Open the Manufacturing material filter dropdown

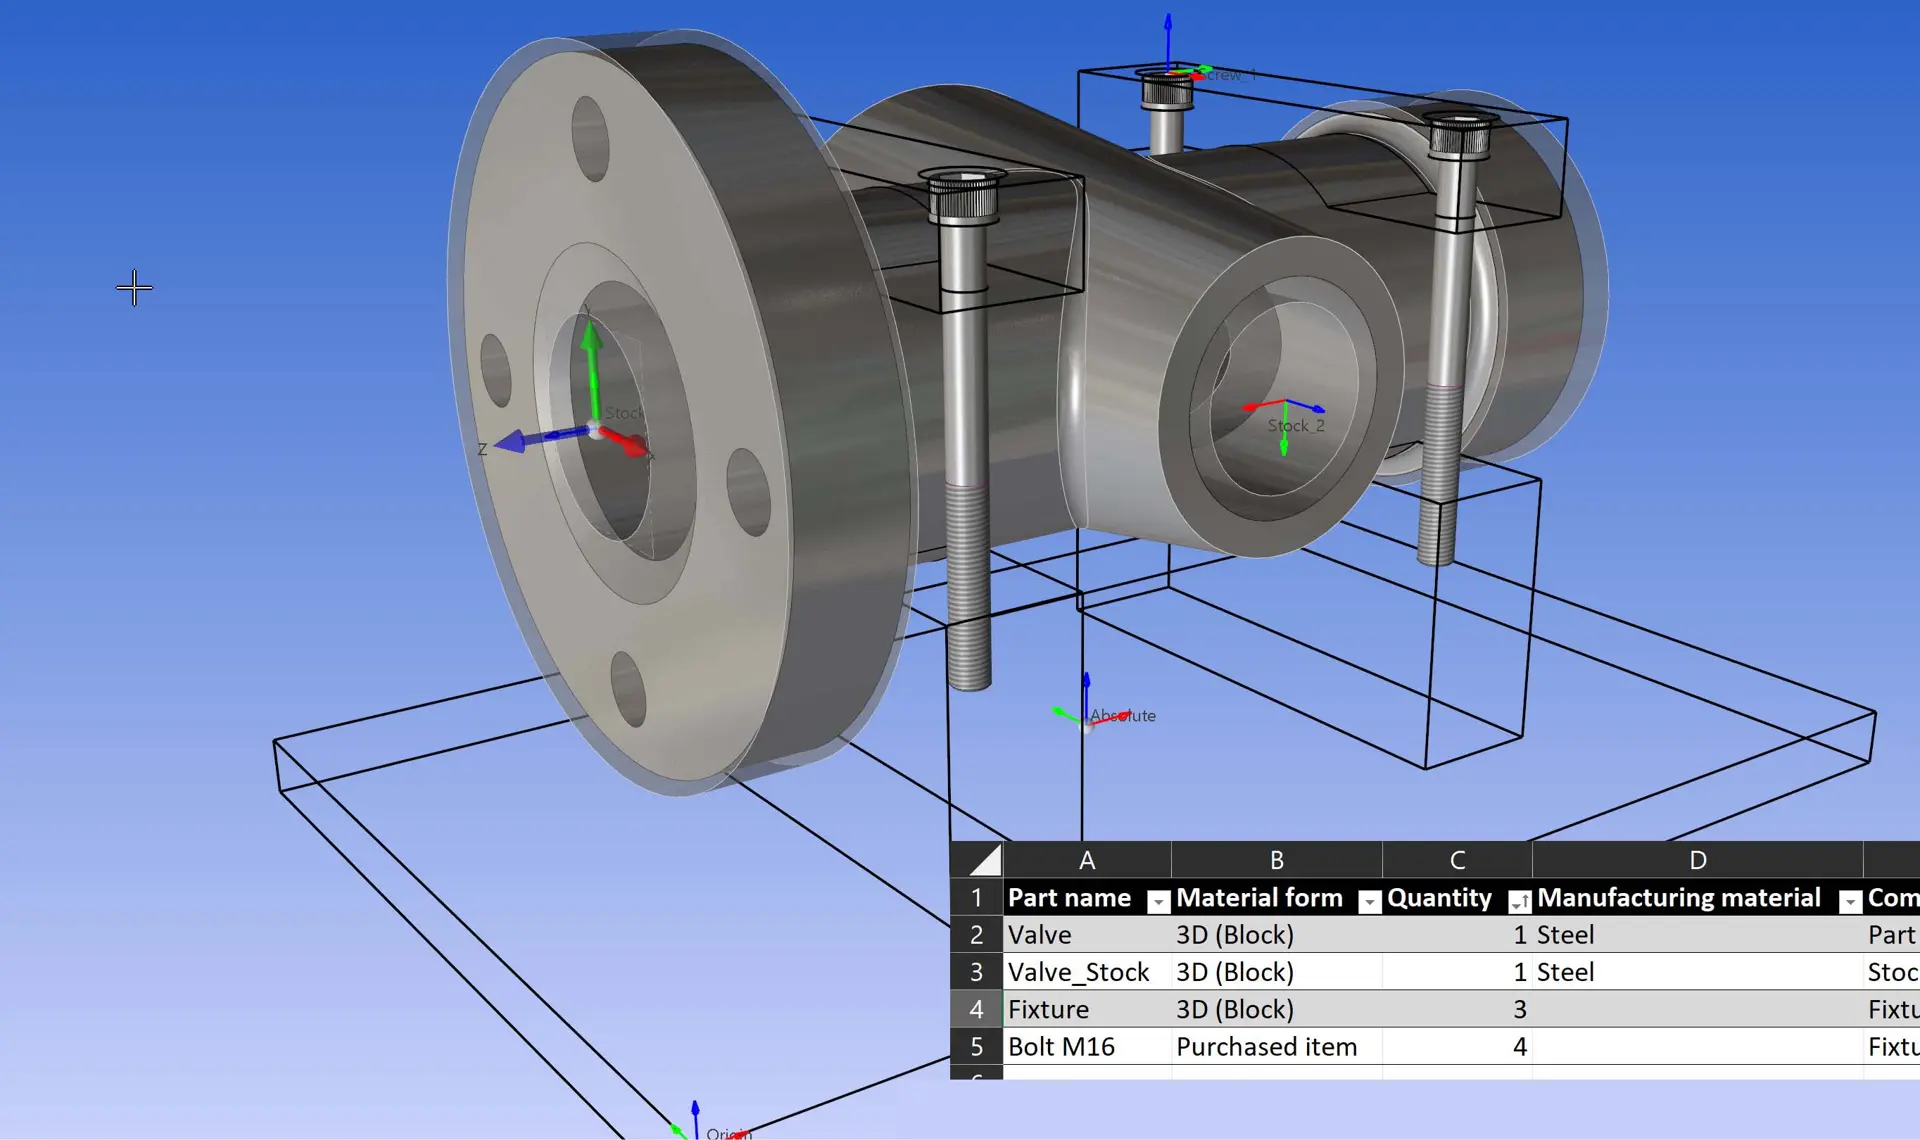click(x=1850, y=902)
